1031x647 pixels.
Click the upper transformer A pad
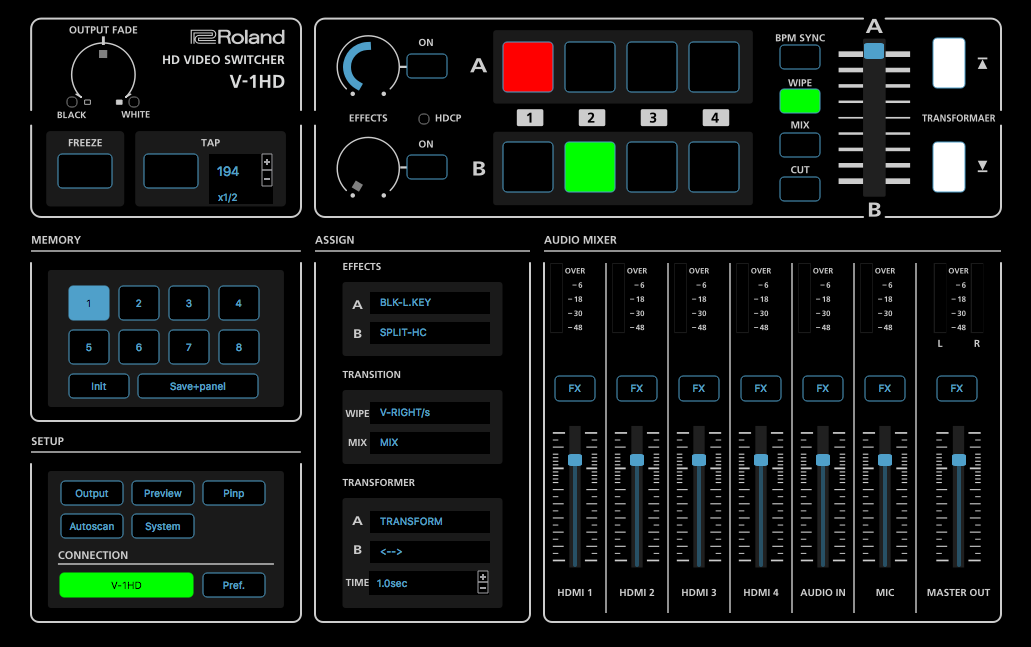point(949,63)
